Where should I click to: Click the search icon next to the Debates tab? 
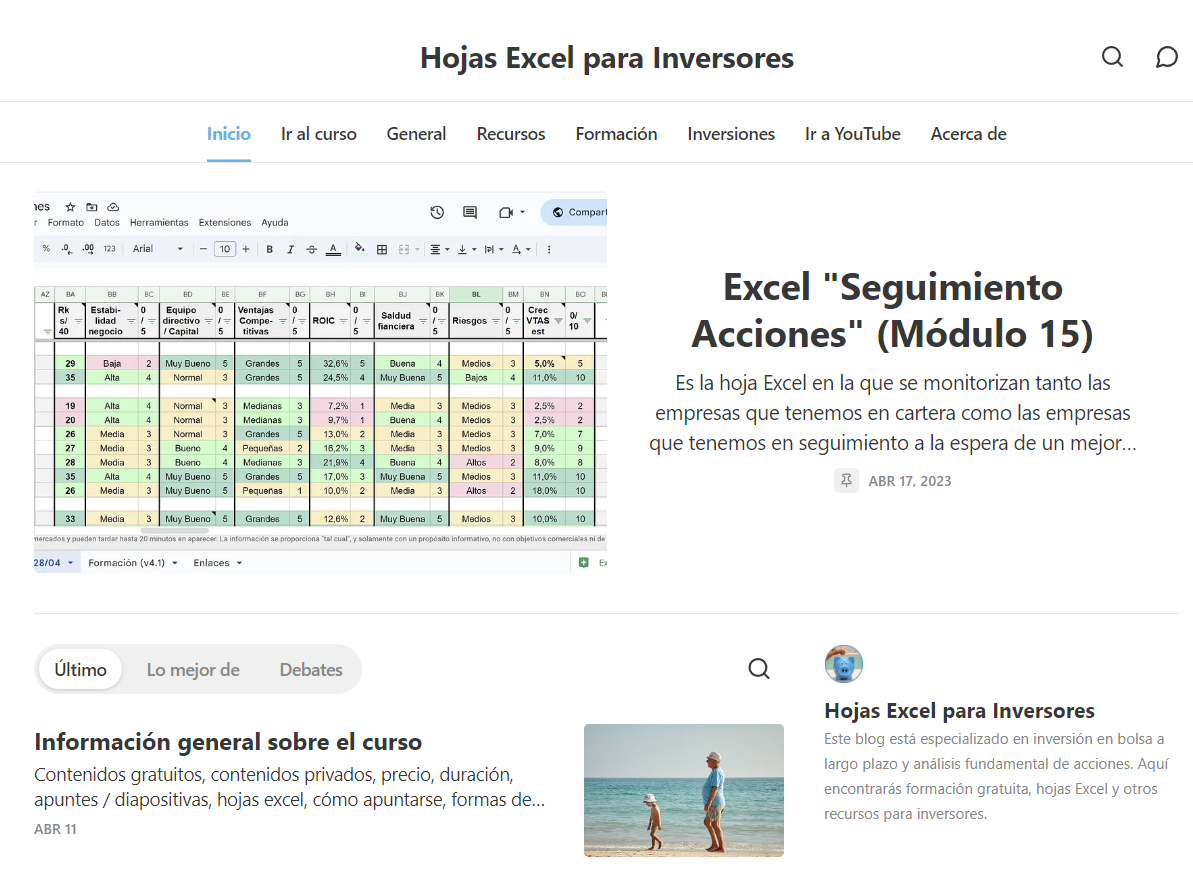(759, 669)
